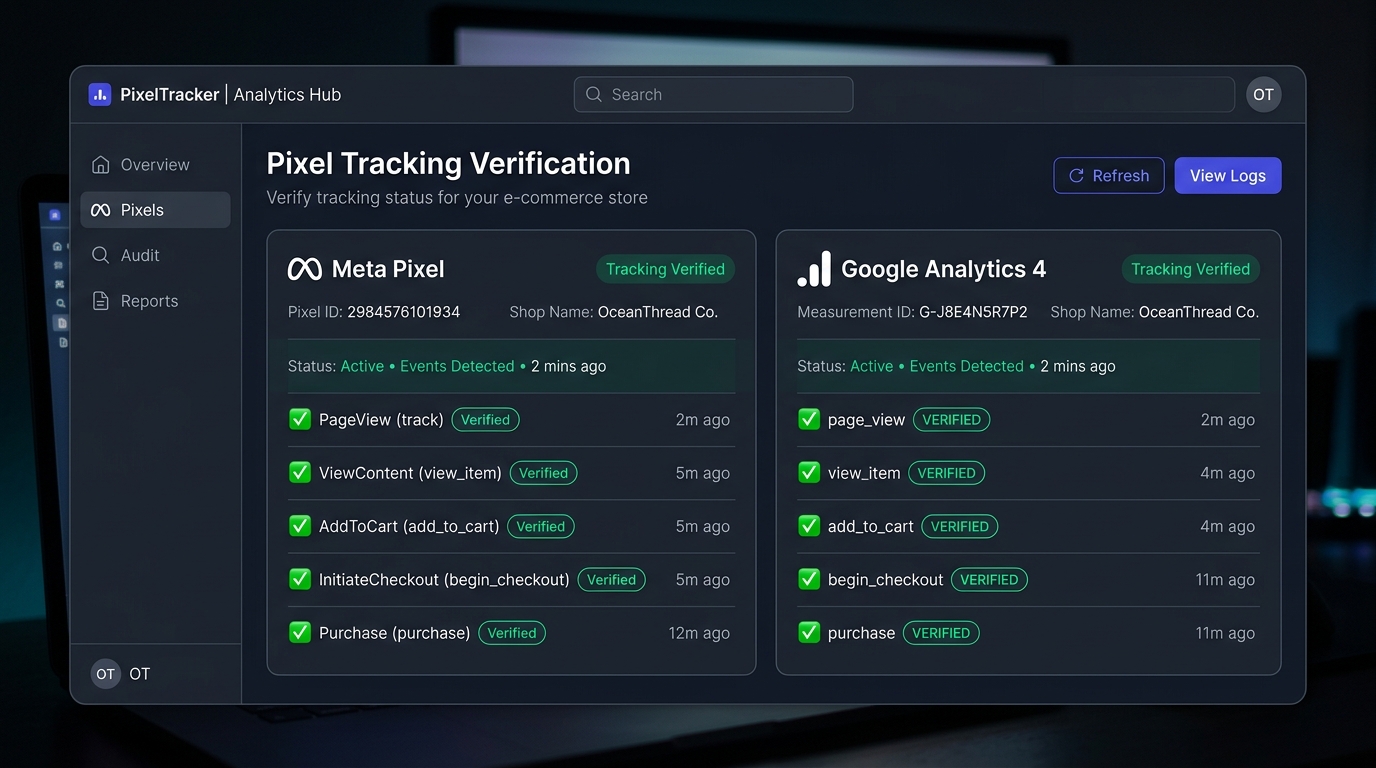Click the Refresh button
1376x768 pixels.
click(x=1109, y=176)
